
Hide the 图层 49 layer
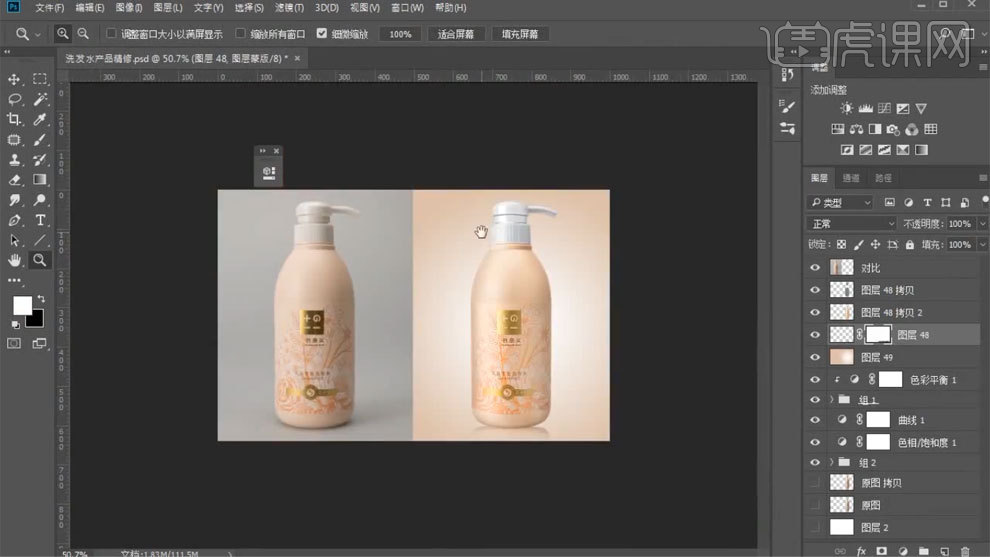[815, 357]
